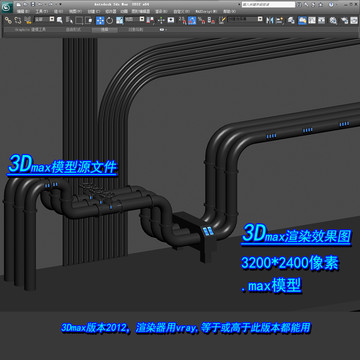Open the Material Editor
Viewport: 360px width, 360px height.
click(x=333, y=20)
